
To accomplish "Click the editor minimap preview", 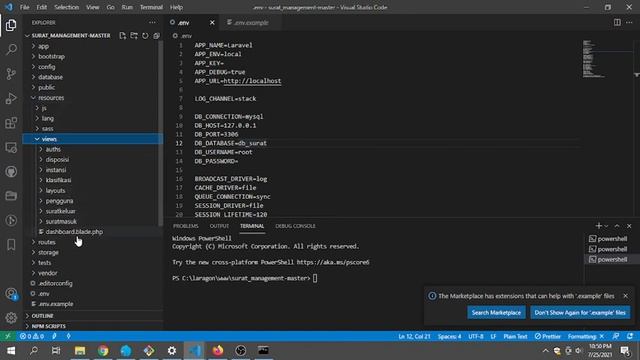I will click(592, 58).
